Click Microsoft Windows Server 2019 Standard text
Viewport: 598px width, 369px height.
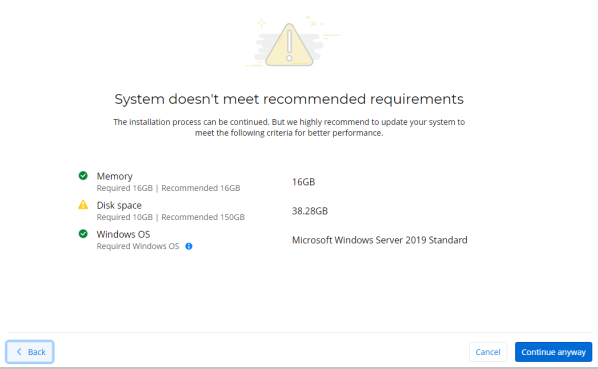[379, 240]
